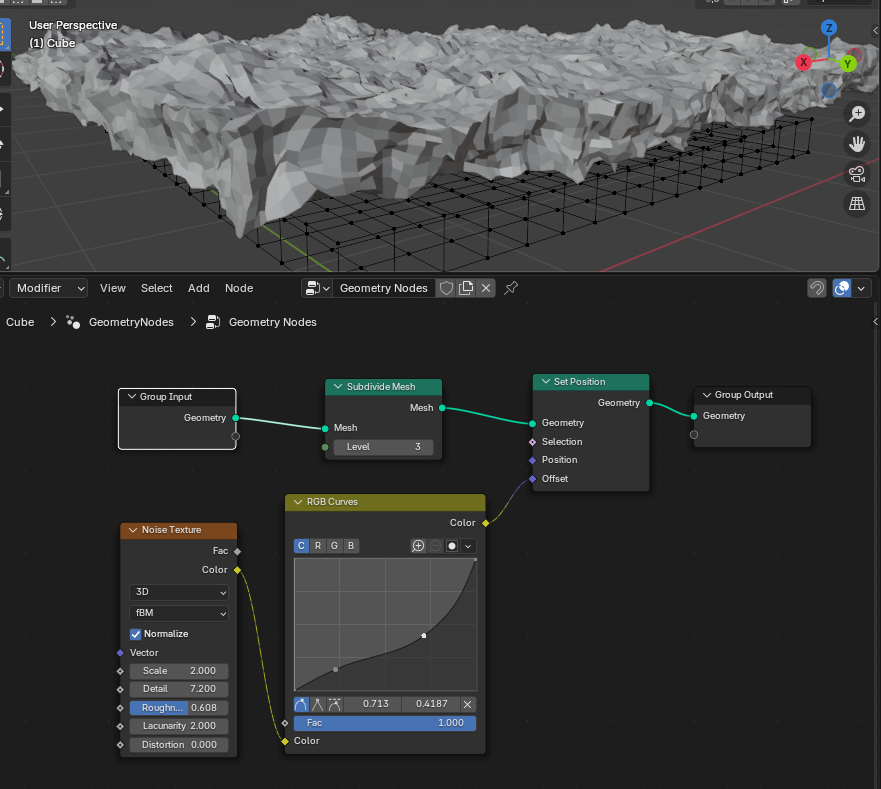Click the Fac slider in RGB Curves

coord(384,723)
